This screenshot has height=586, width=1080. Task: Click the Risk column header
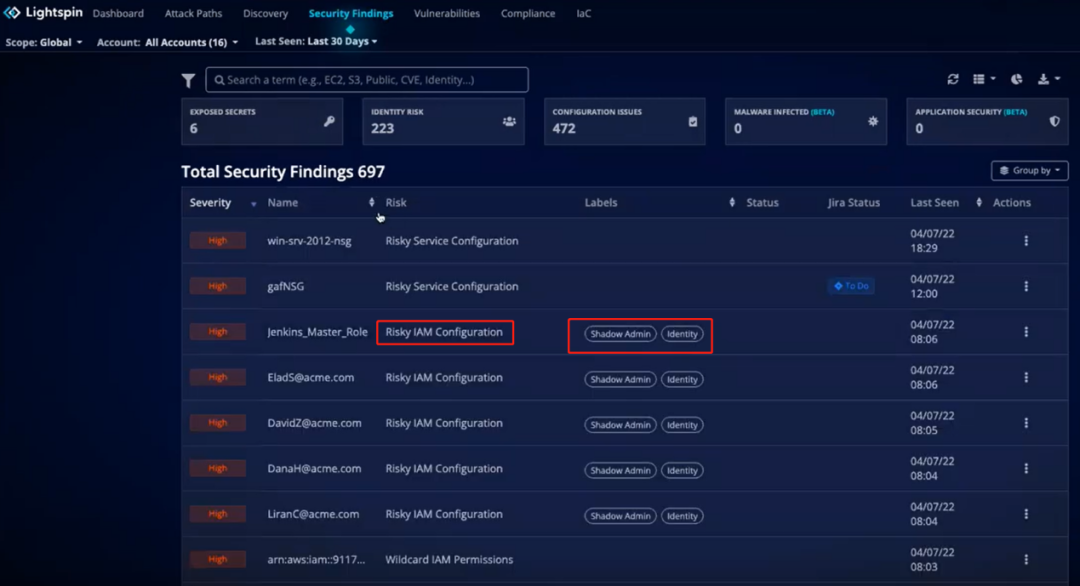[396, 202]
